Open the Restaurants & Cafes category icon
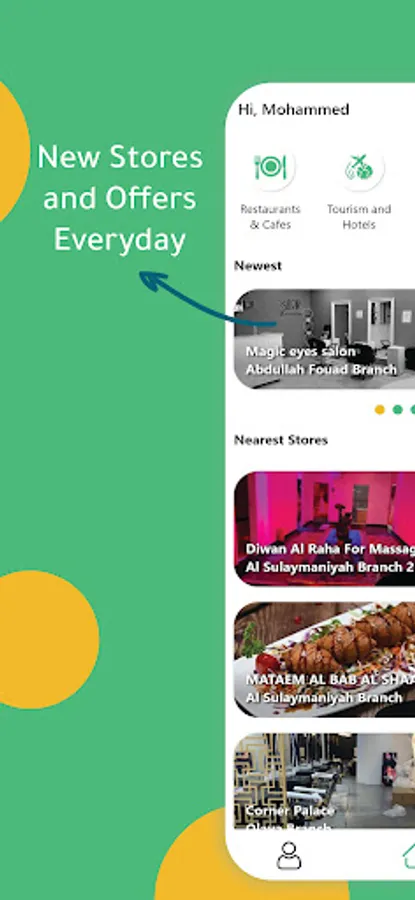This screenshot has width=415, height=900. point(270,168)
